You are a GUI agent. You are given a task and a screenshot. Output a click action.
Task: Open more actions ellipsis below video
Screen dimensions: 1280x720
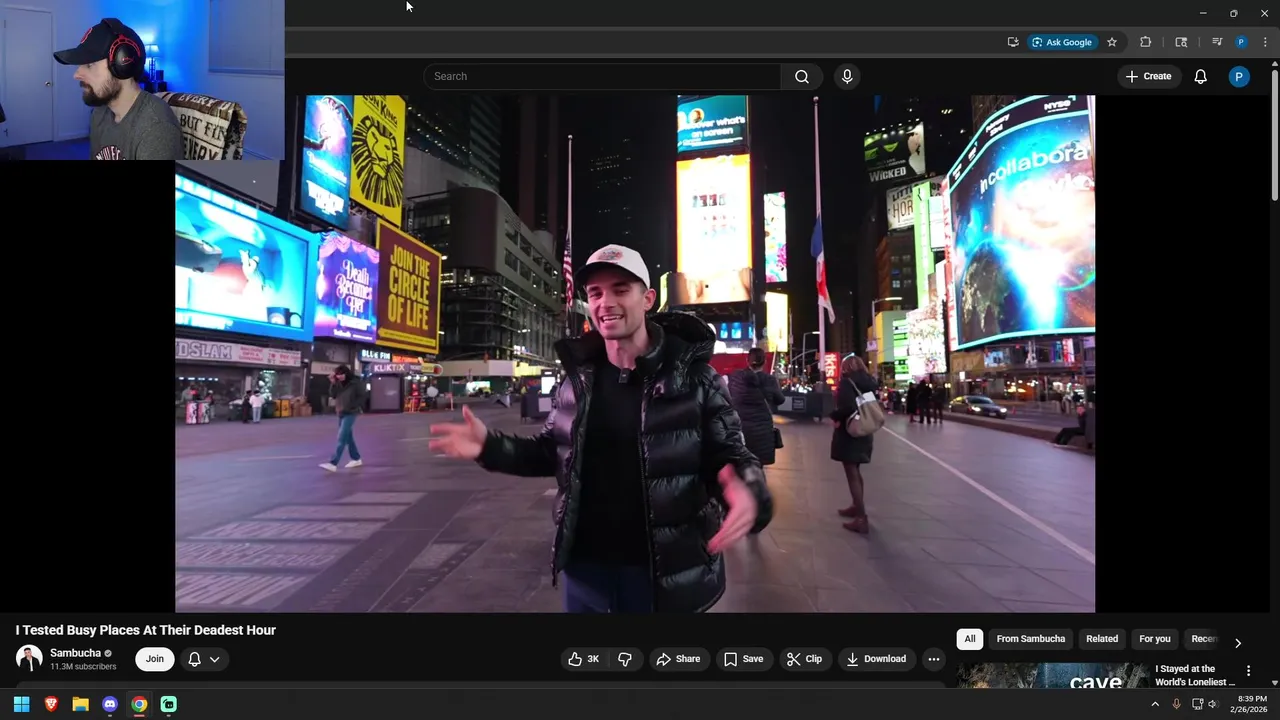click(x=933, y=659)
